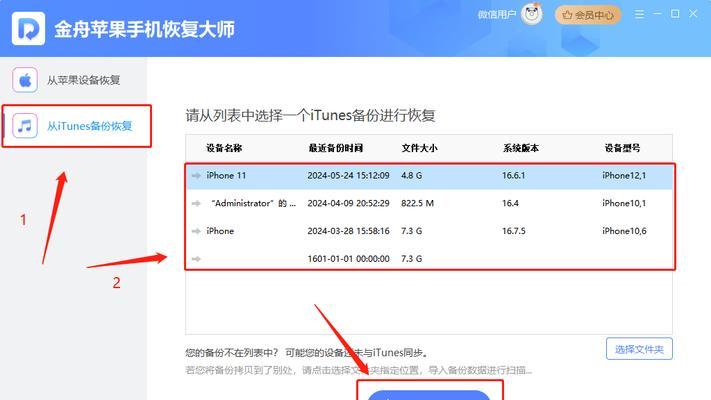This screenshot has width=711, height=400.
Task: Open the WeChat user avatar
Action: [531, 14]
